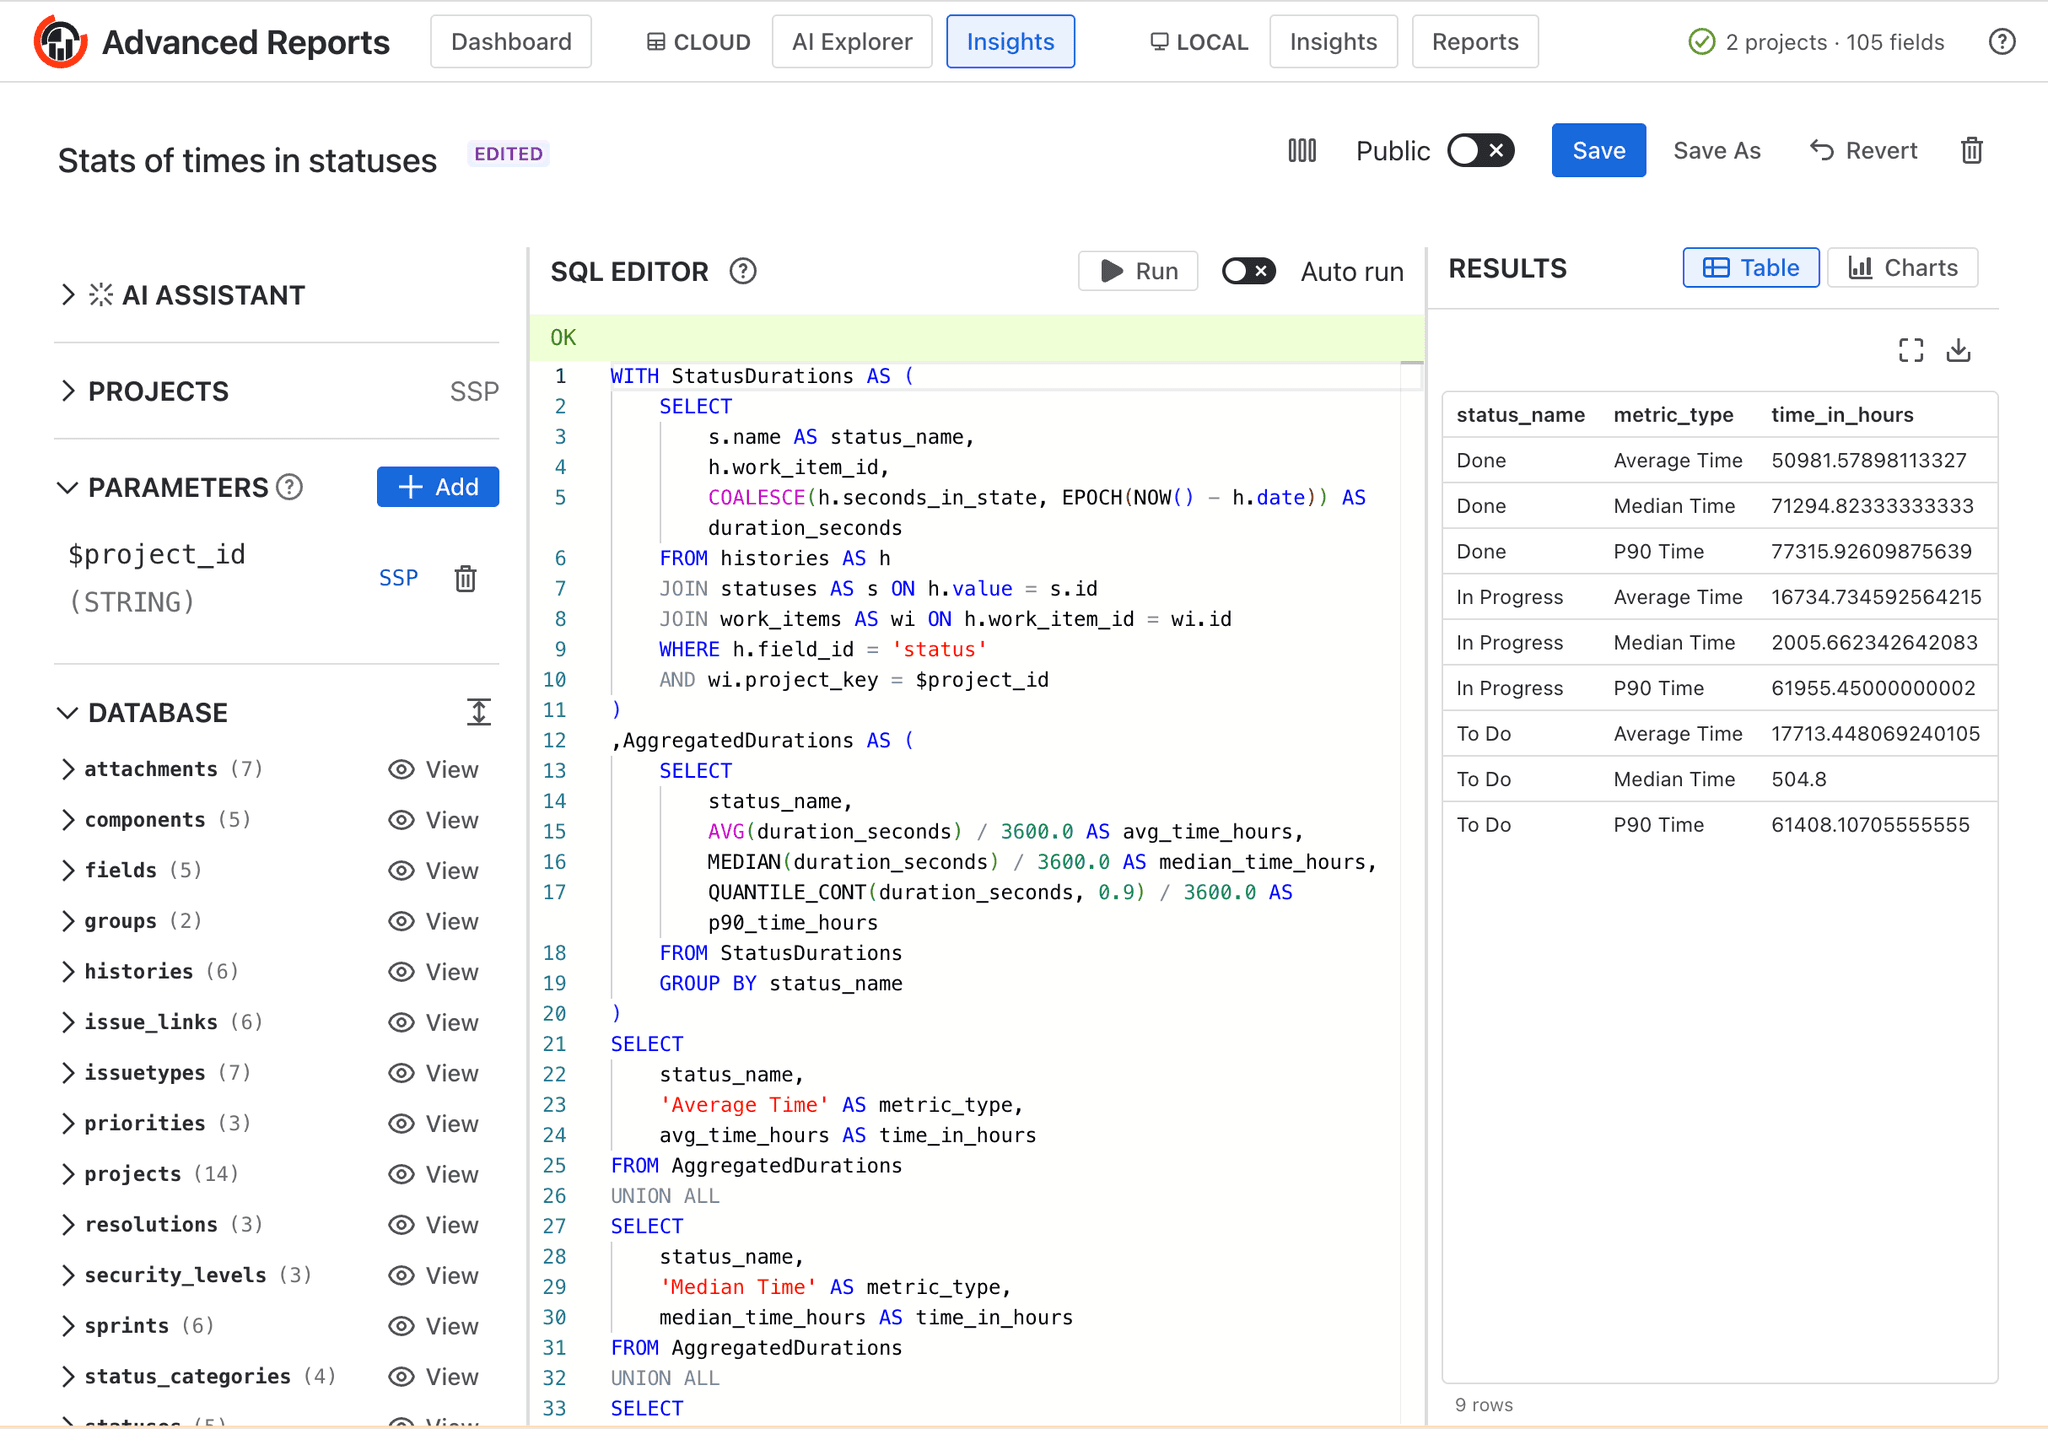Expand the Projects section

pos(67,391)
